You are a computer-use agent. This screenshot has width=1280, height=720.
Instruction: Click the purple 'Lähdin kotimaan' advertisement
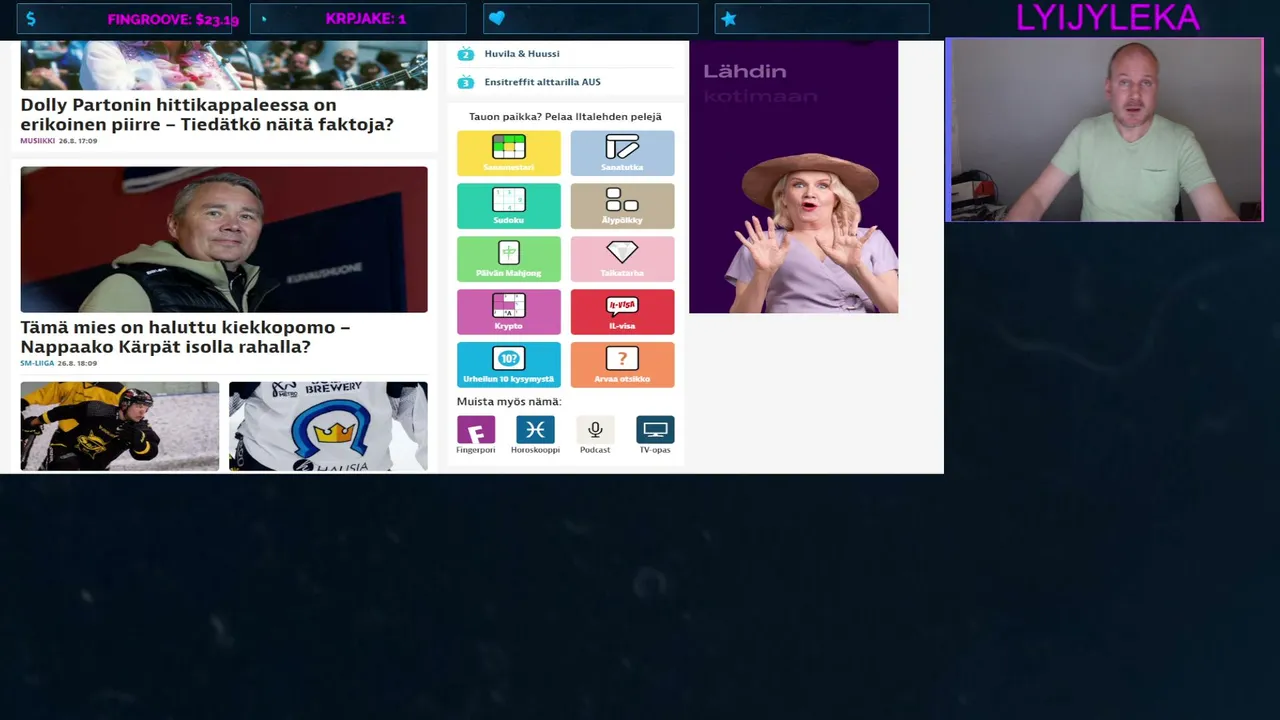(794, 177)
